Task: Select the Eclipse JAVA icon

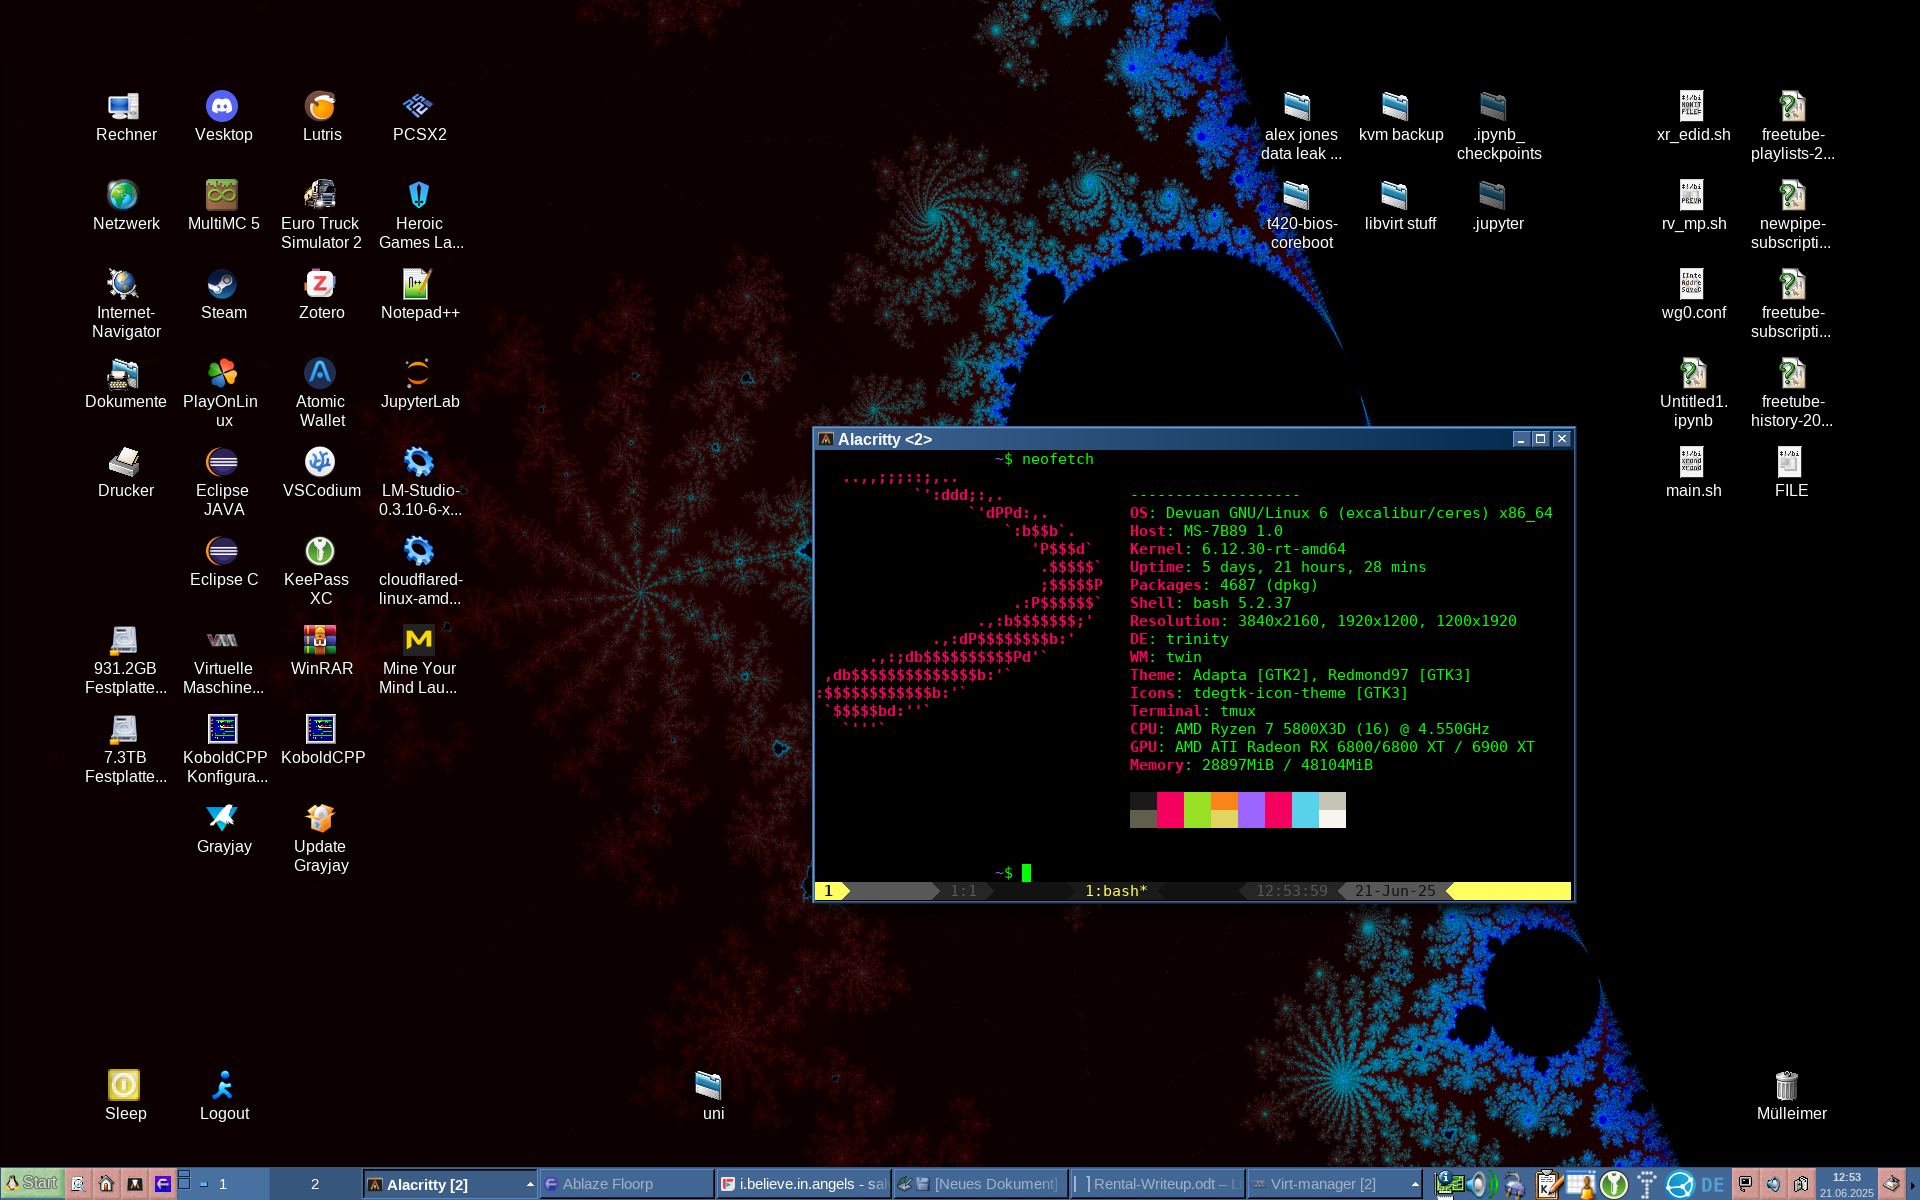Action: [223, 482]
